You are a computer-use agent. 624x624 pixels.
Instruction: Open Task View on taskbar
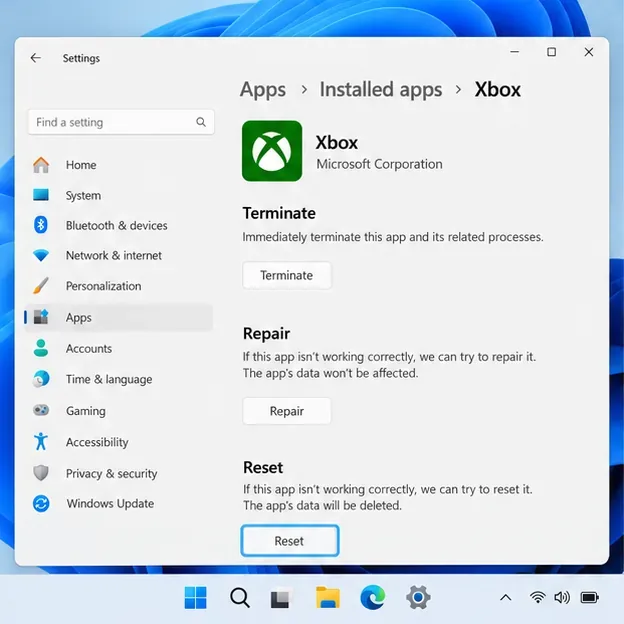point(281,599)
